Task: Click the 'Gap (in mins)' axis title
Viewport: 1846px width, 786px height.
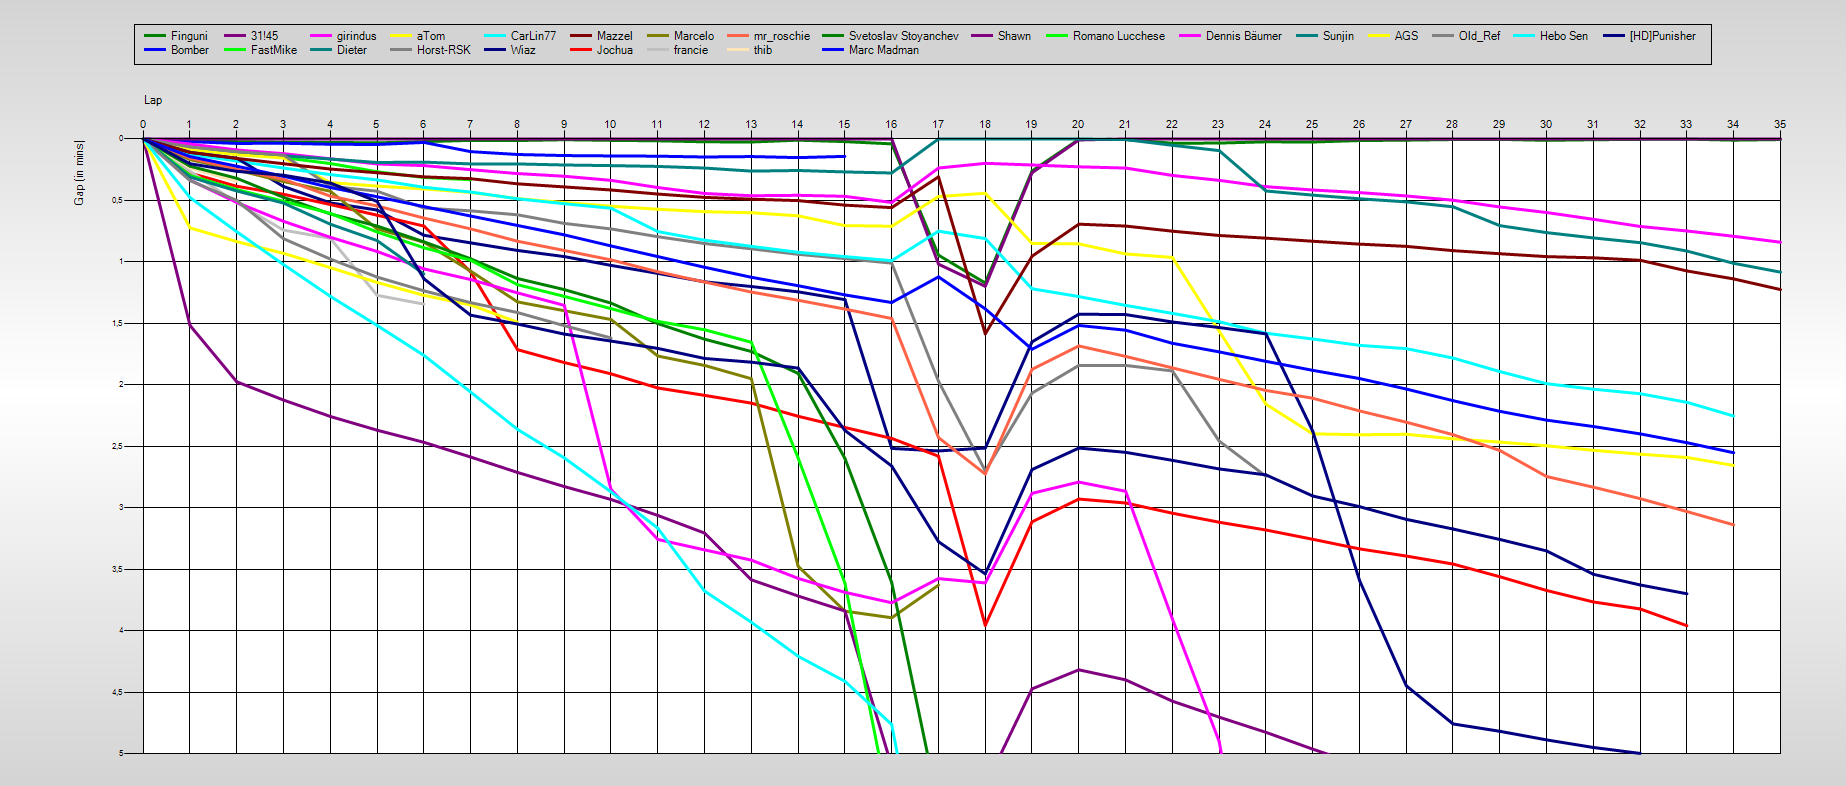Action: 79,173
